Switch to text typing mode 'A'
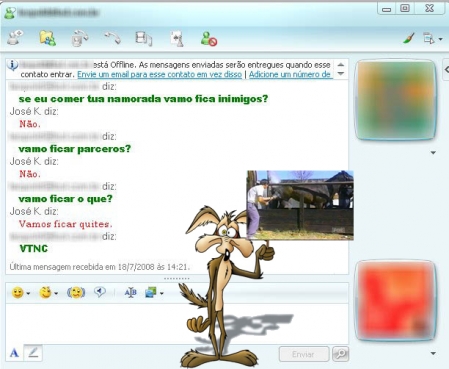Screen dimensions: 449x369 (14, 353)
